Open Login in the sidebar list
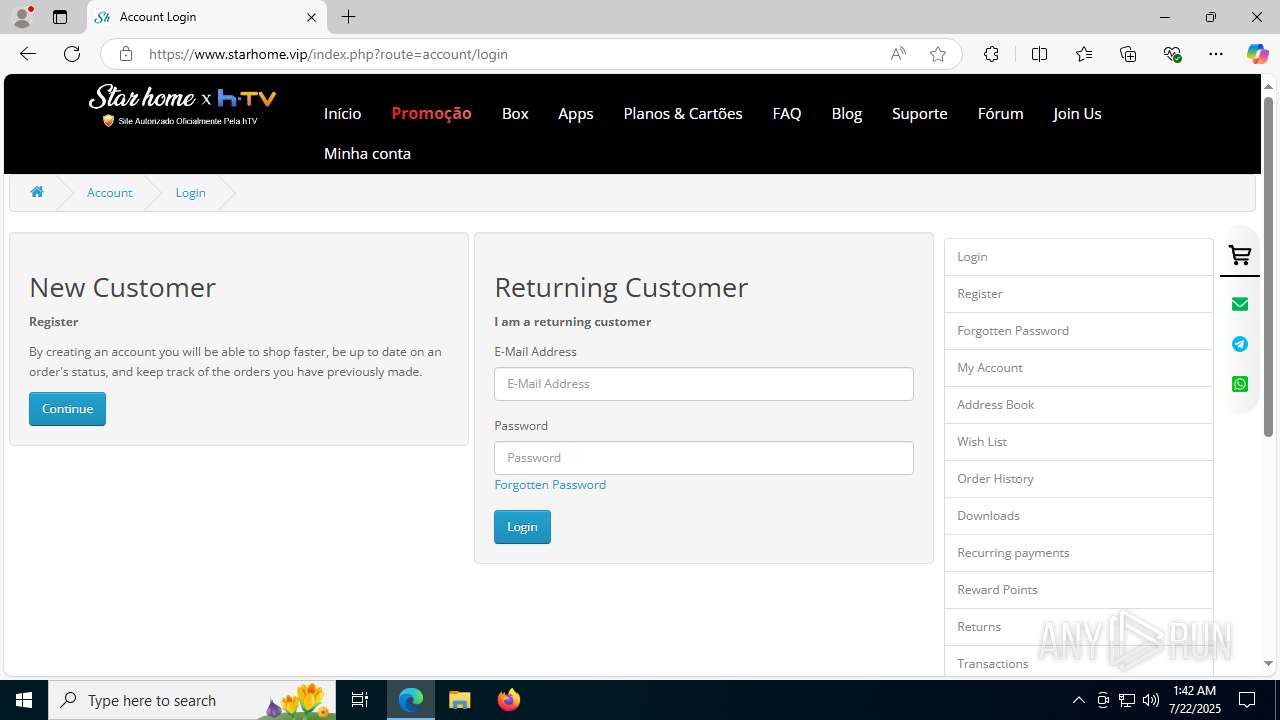The width and height of the screenshot is (1280, 720). pyautogui.click(x=1079, y=257)
